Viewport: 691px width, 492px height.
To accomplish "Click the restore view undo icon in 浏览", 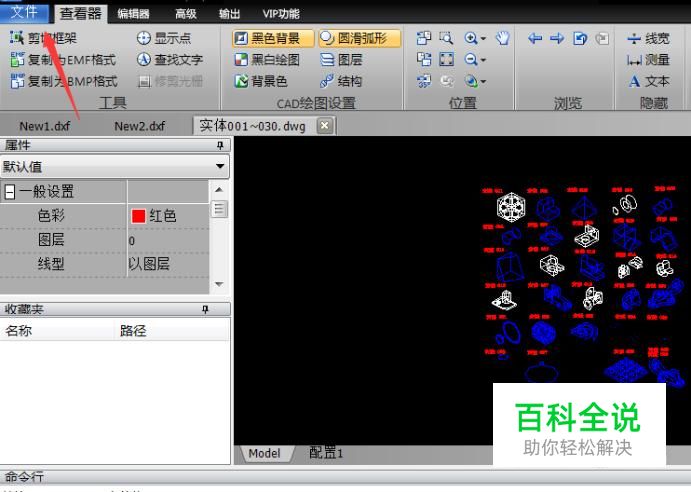I will [x=580, y=38].
